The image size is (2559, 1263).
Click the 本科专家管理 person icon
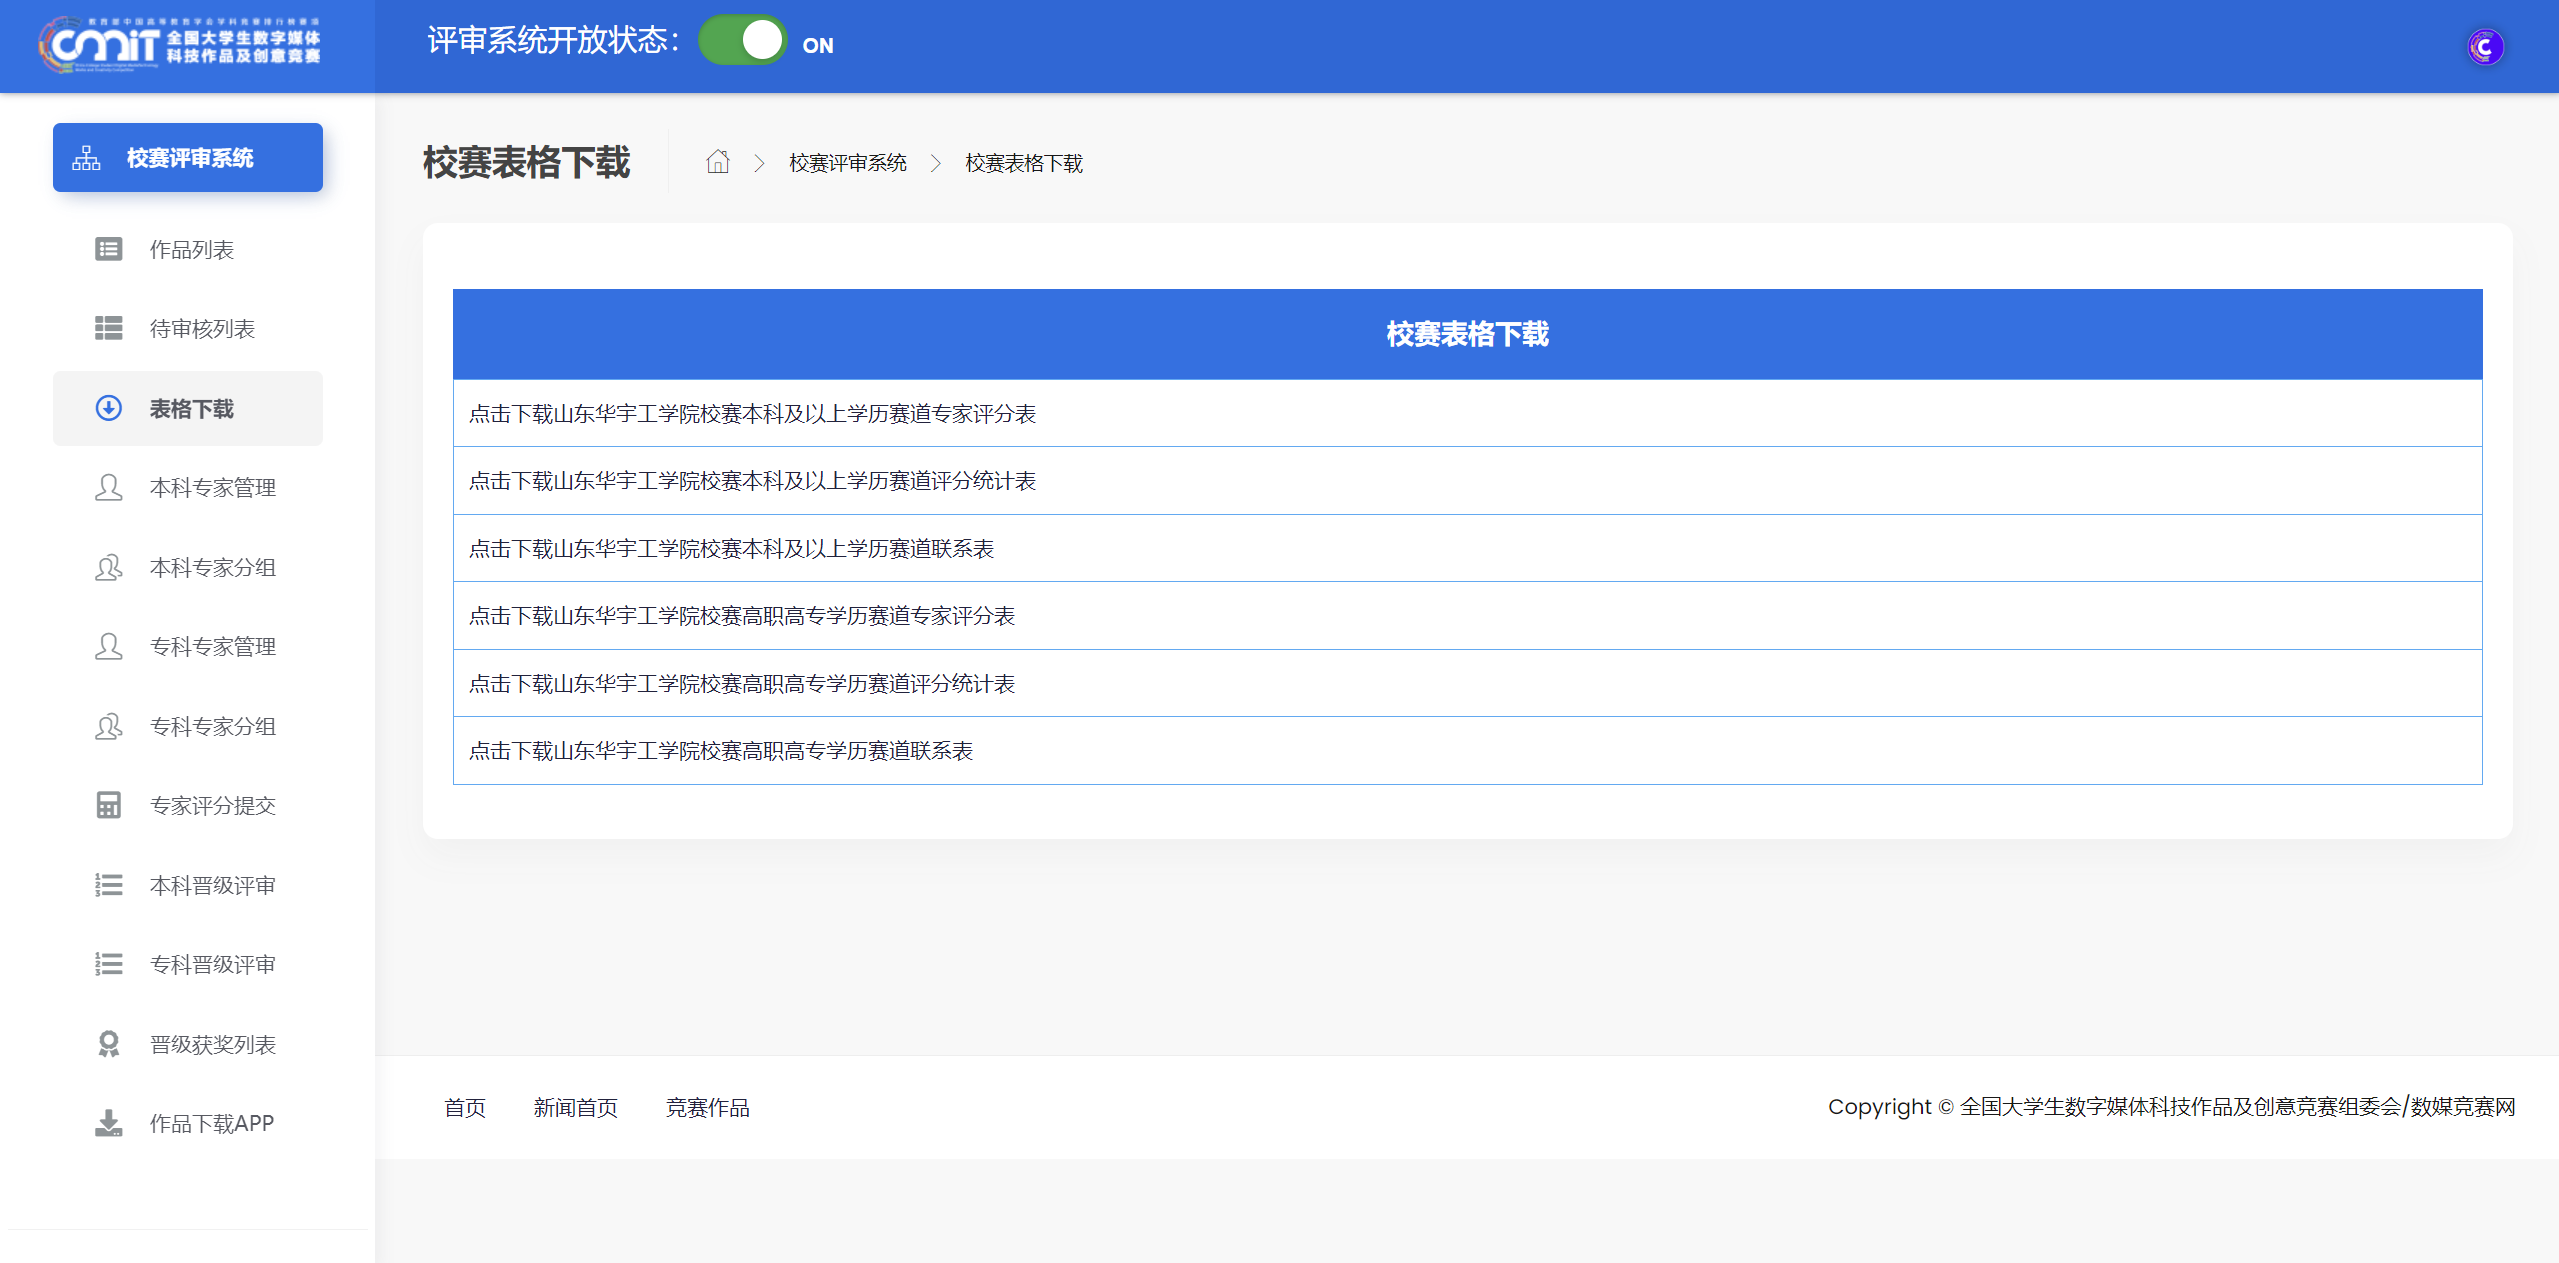tap(108, 487)
